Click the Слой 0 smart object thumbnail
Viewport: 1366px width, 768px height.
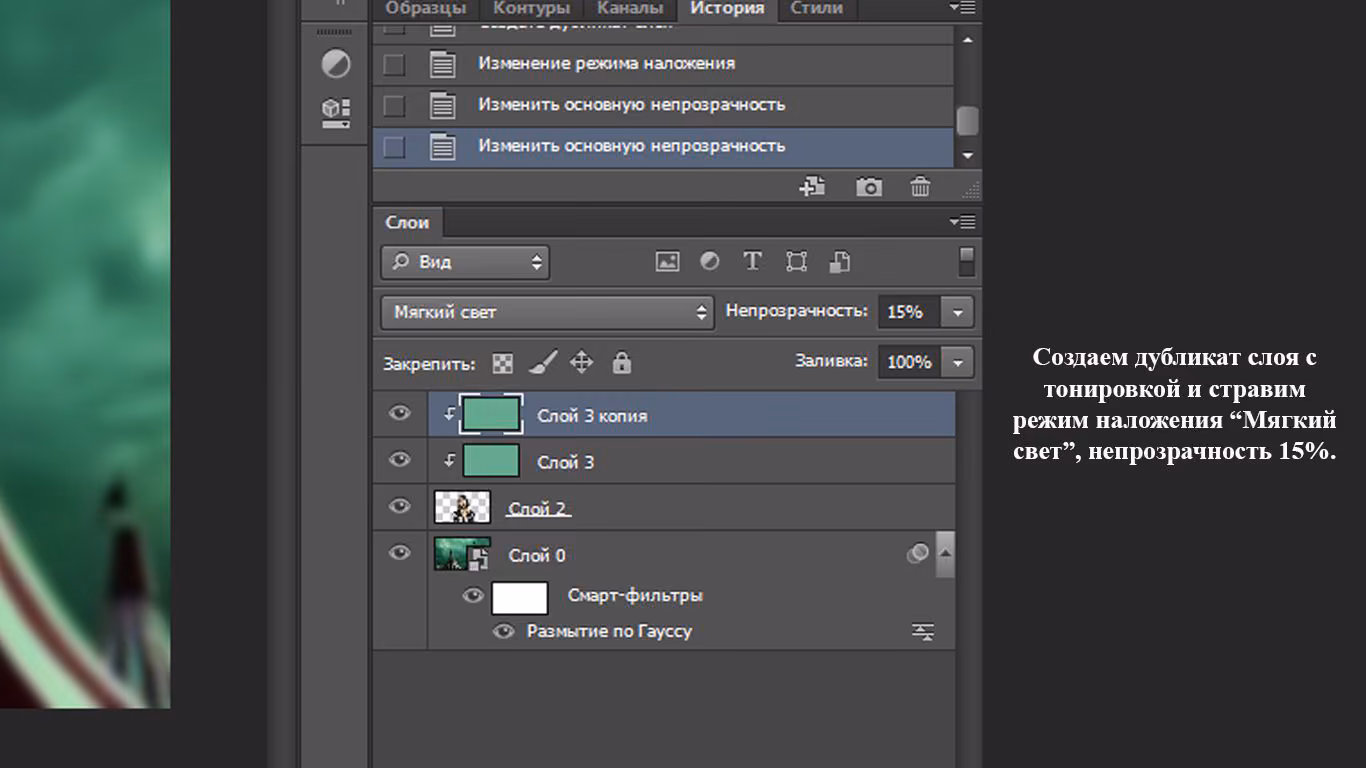coord(462,554)
